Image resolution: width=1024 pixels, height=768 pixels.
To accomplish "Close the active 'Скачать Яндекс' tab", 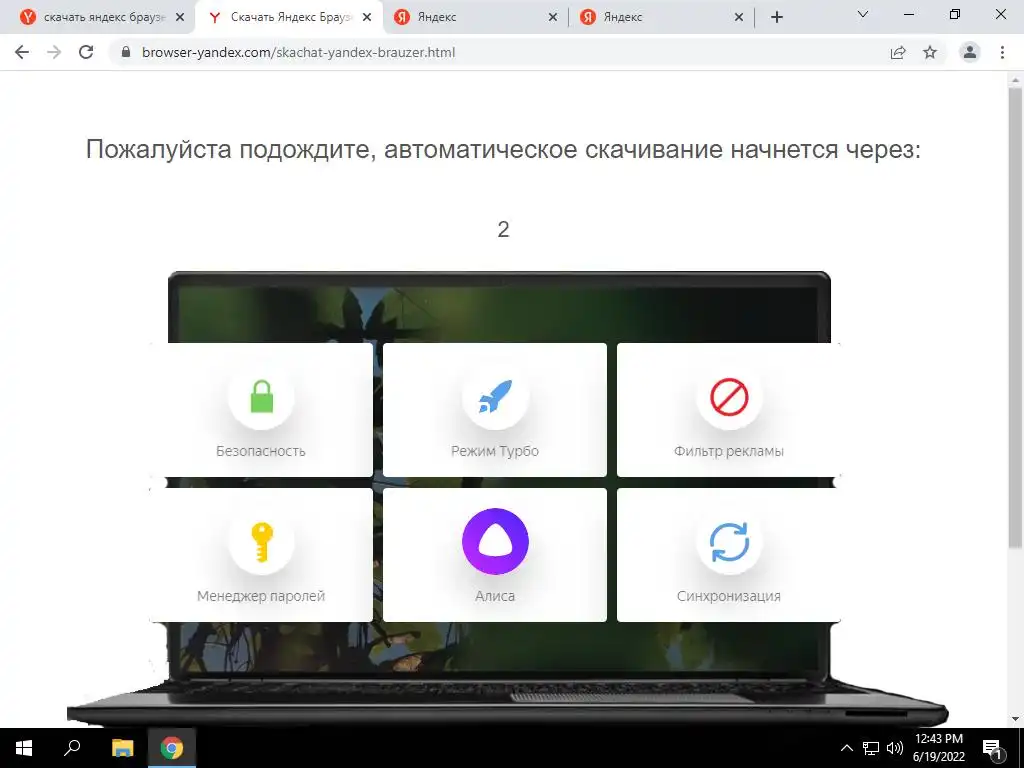I will (x=367, y=18).
